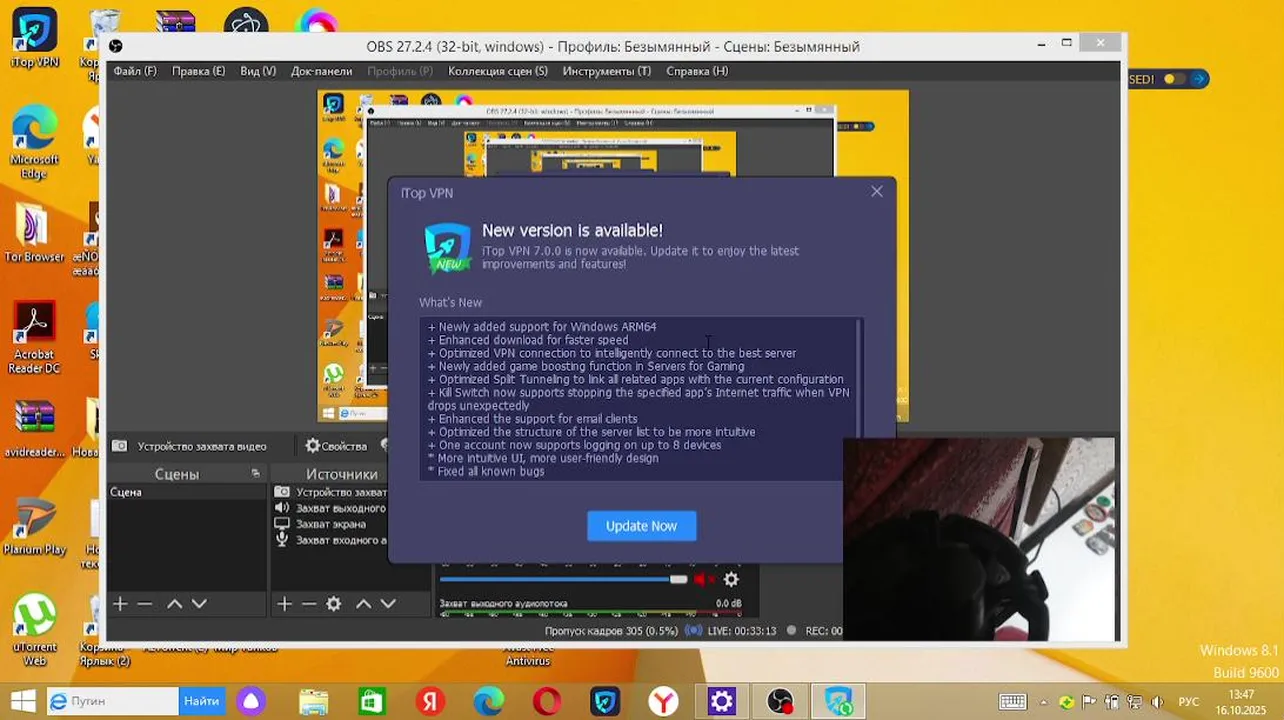Screen dimensions: 1284x720
Task: Click the Найти search button
Action: [x=201, y=701]
